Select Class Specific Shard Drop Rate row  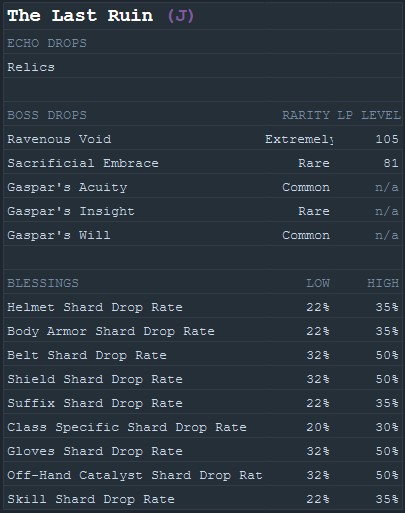pos(203,427)
